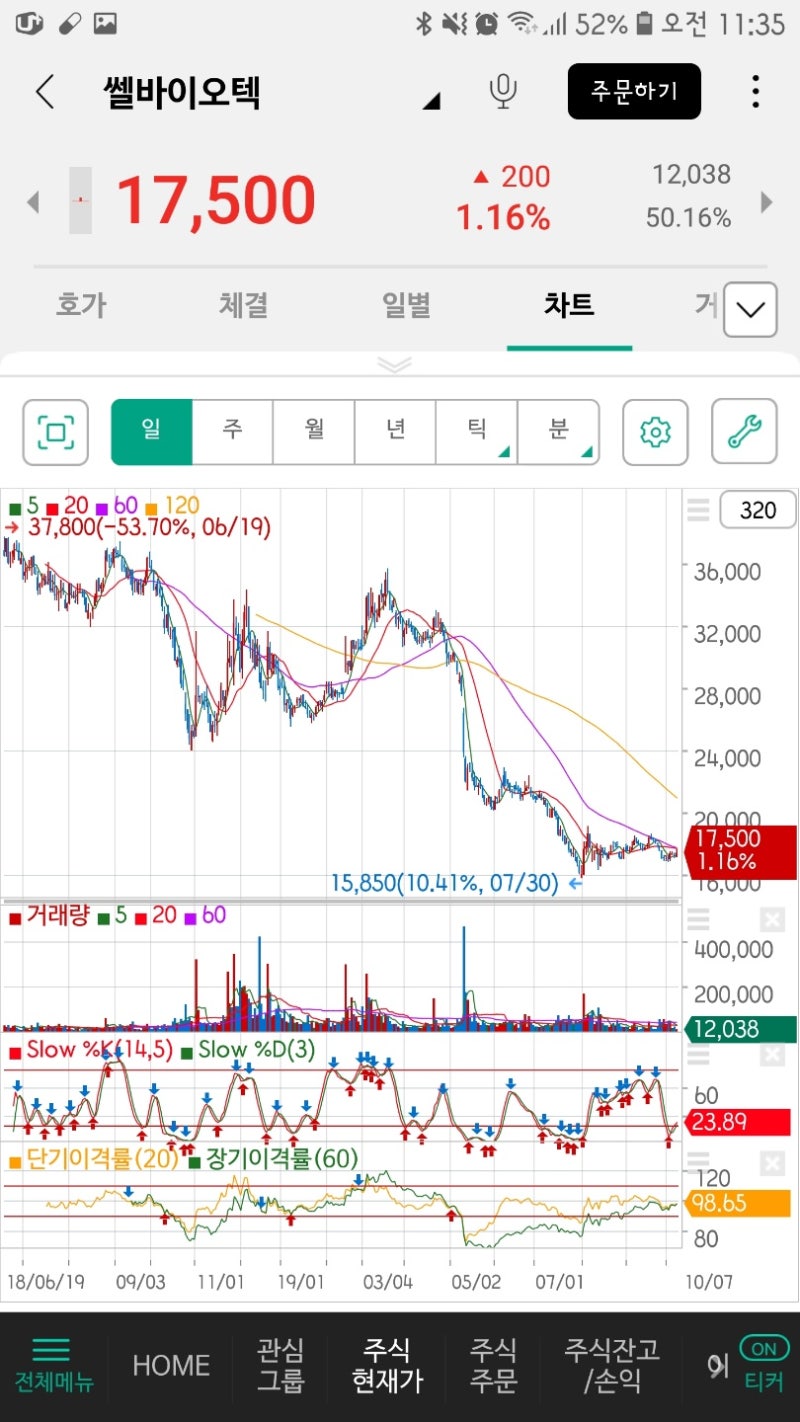Viewport: 800px width, 1422px height.
Task: Switch to the 체결 tab
Action: [x=244, y=305]
